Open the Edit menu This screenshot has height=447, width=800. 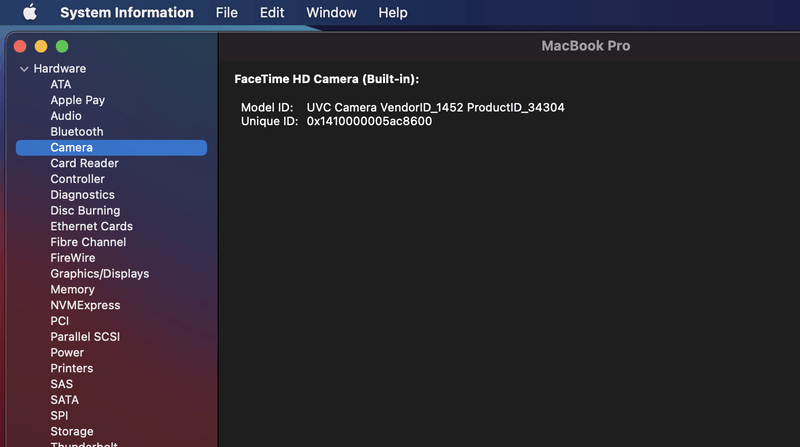[x=272, y=12]
